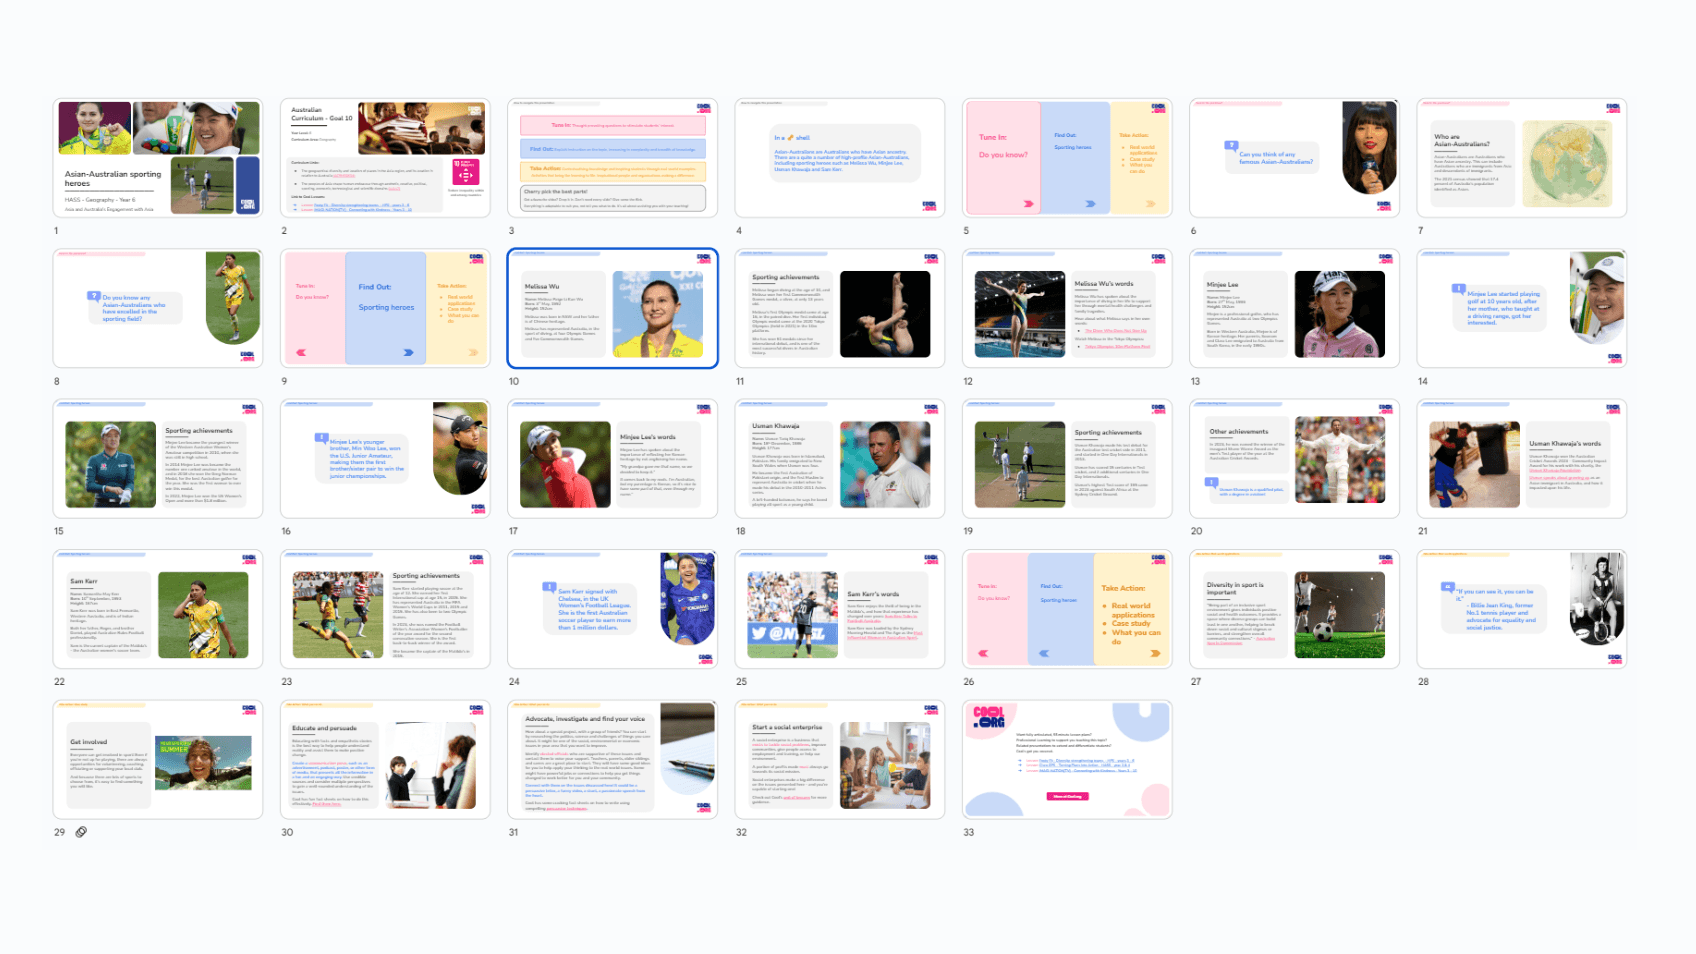Select the highlighted Melissa Wu slide 10
This screenshot has width=1696, height=954.
click(x=612, y=308)
